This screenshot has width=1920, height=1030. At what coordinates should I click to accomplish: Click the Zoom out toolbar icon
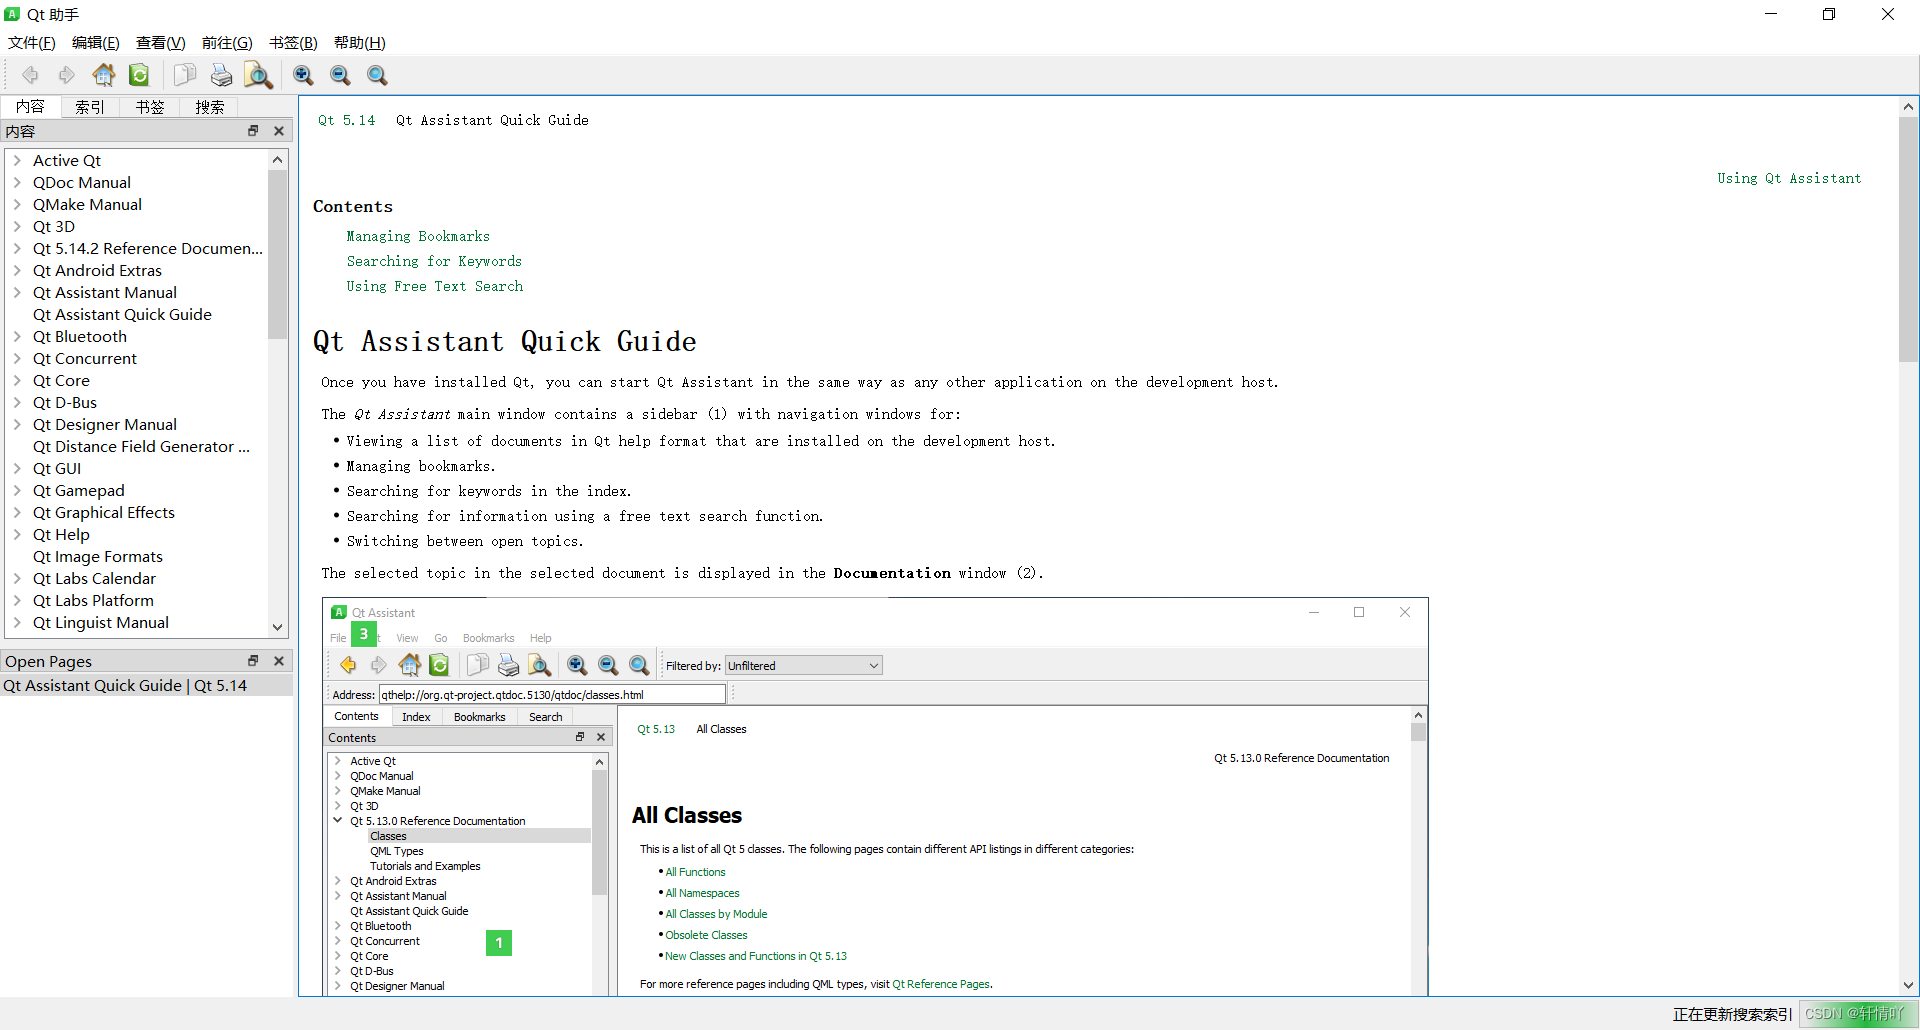pyautogui.click(x=340, y=75)
